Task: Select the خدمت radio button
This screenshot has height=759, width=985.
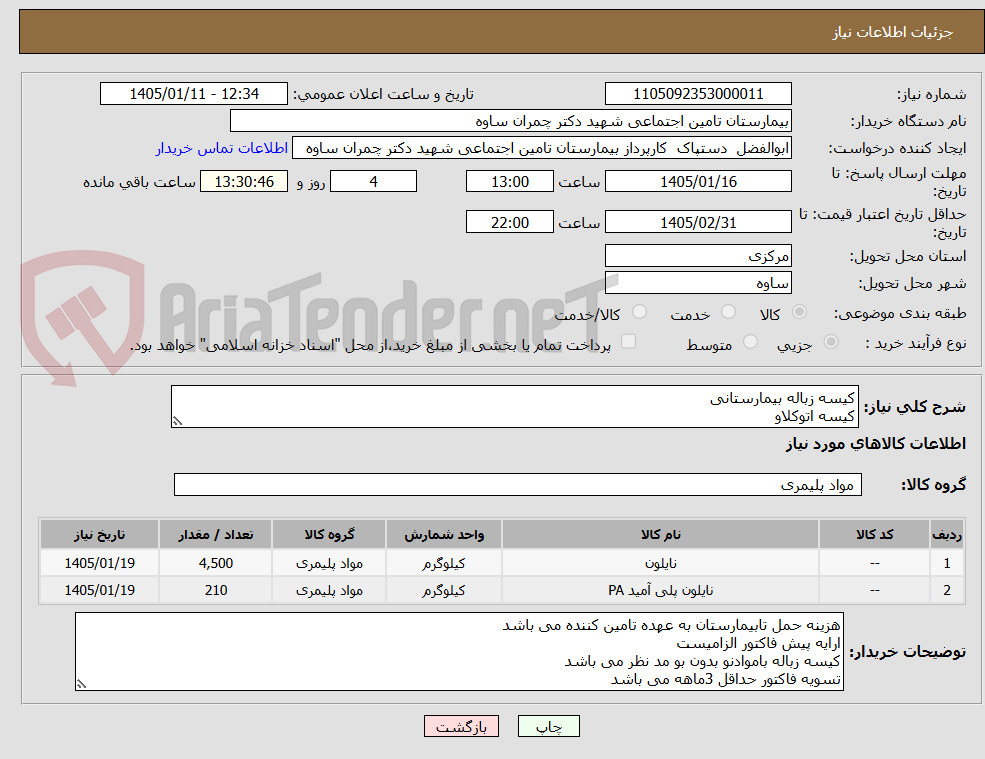Action: [728, 312]
